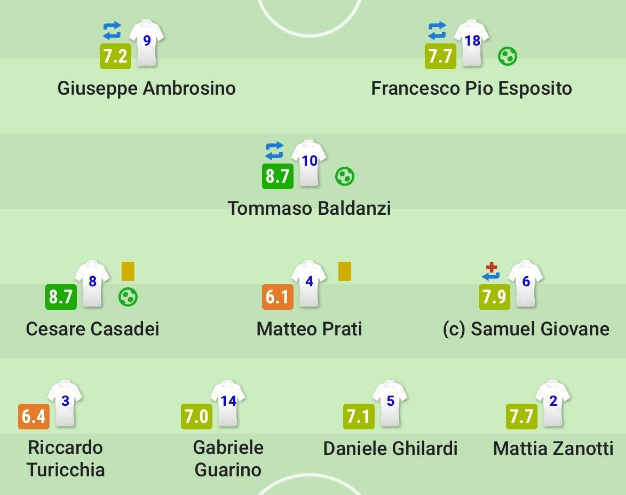Click Matteo Prati's 6.1 rating badge
This screenshot has height=495, width=626.
(277, 297)
